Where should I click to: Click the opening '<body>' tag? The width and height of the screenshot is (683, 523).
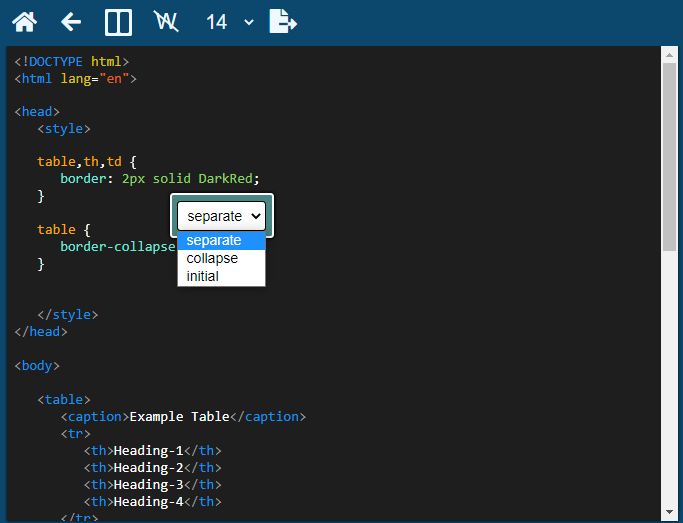point(37,365)
